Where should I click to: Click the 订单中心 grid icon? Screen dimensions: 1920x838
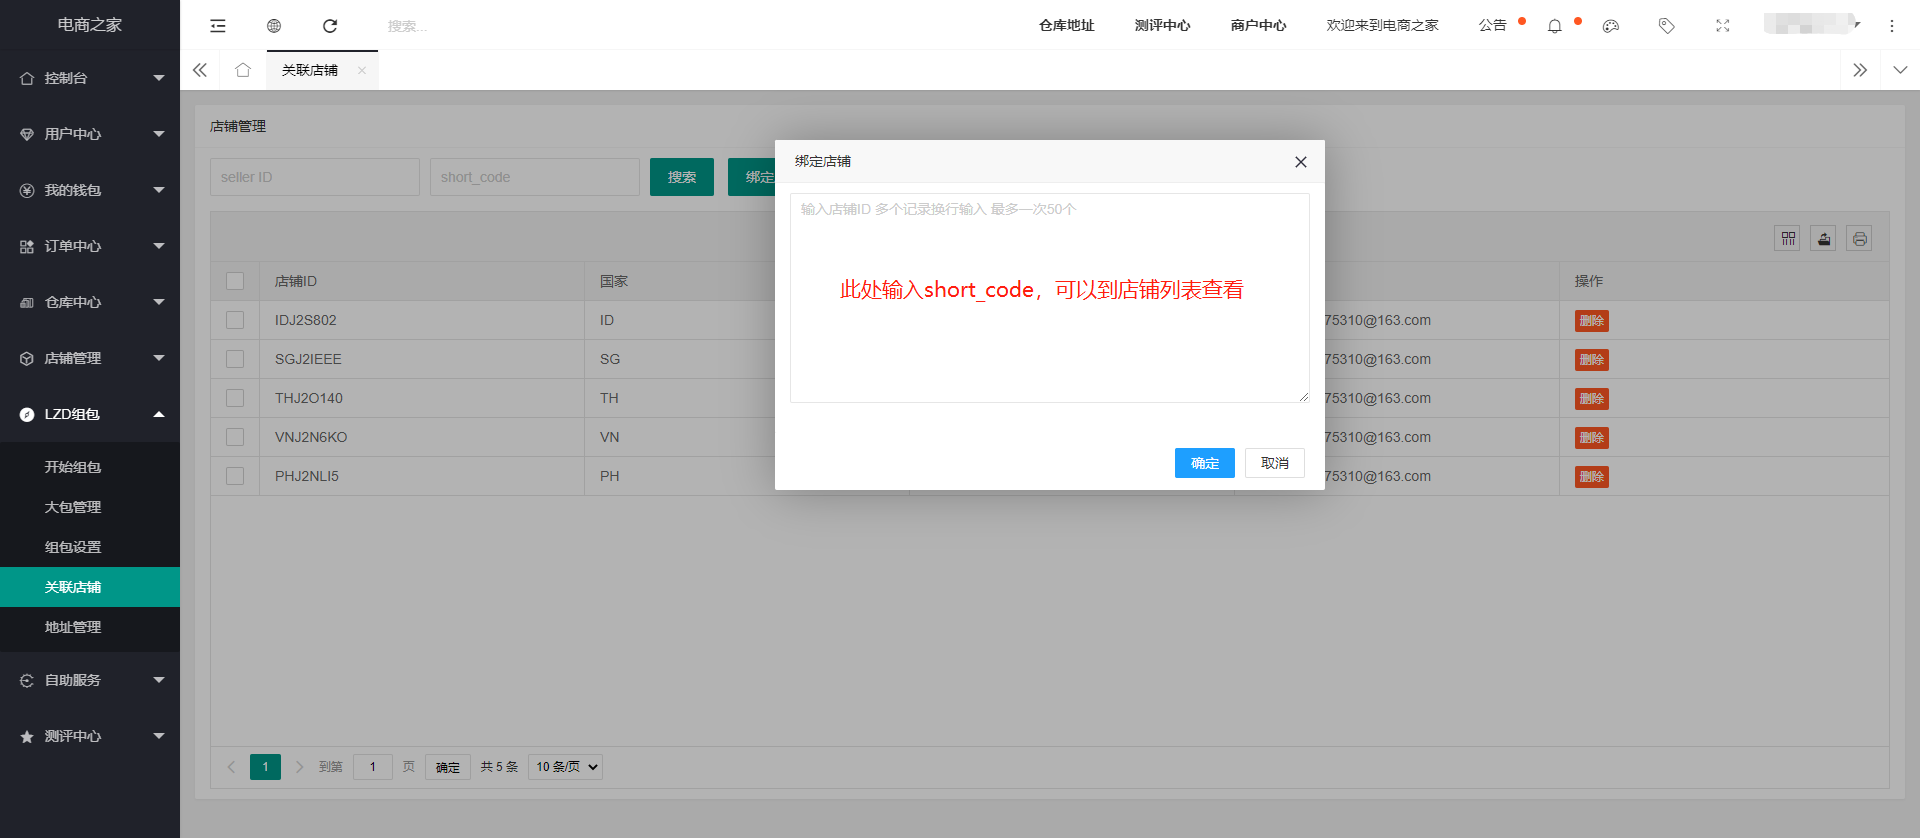point(27,246)
